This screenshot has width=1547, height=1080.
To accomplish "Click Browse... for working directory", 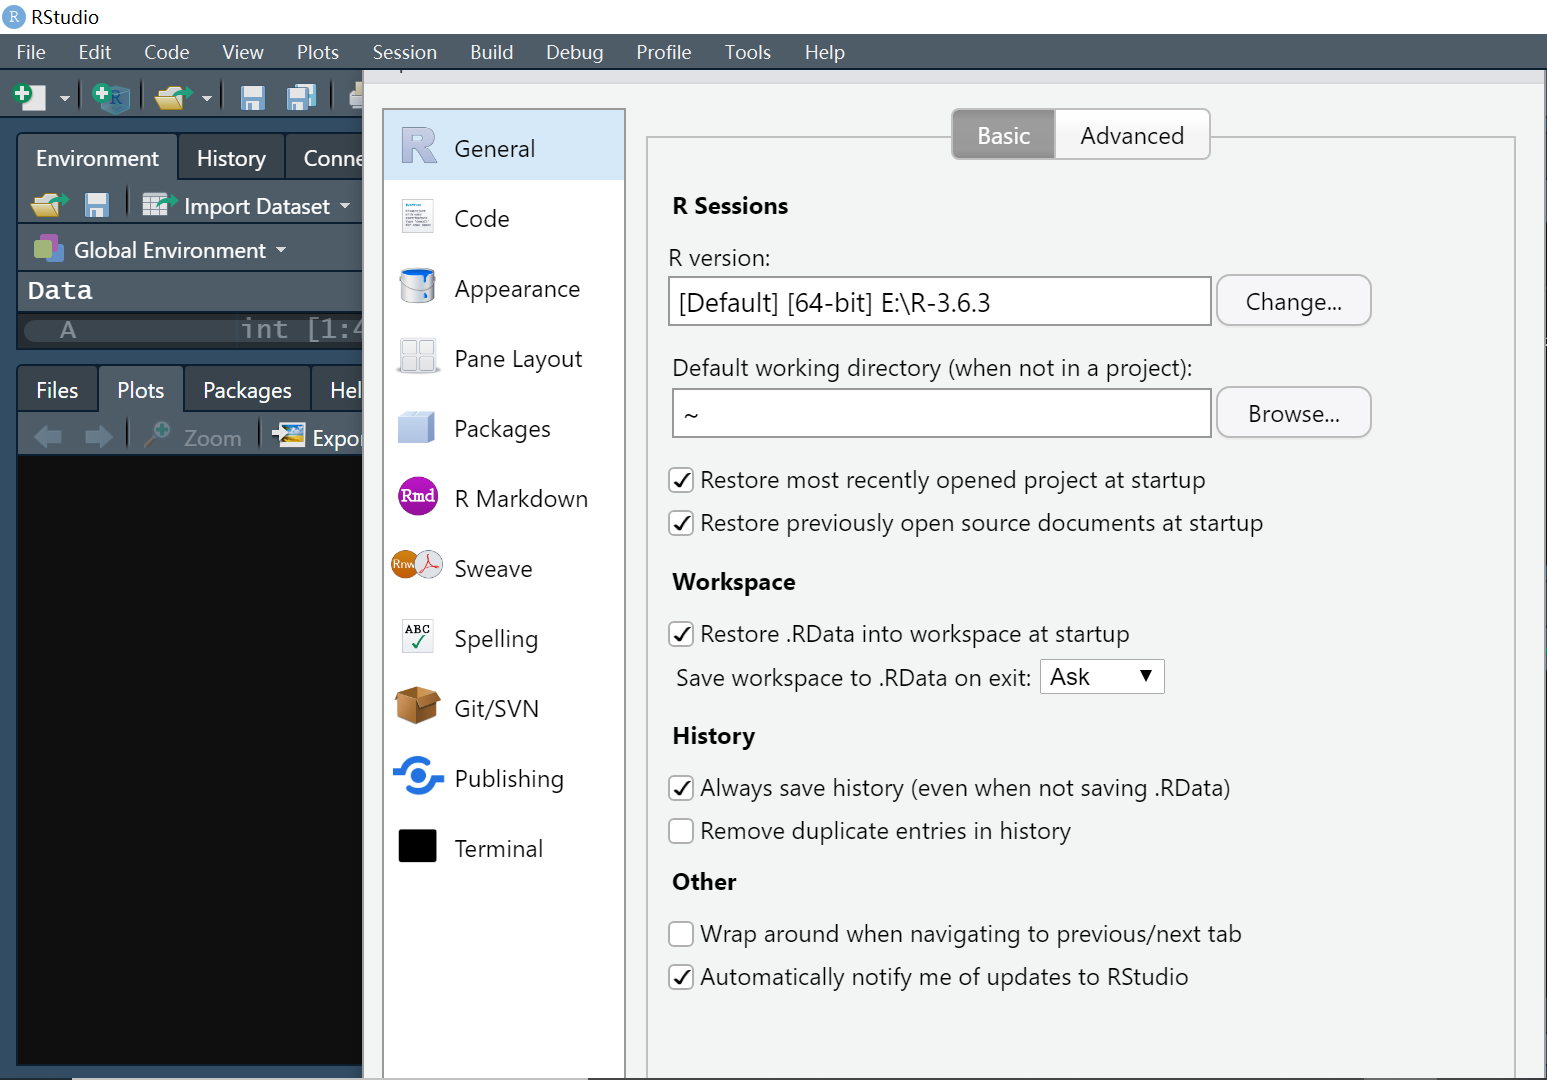I will tap(1293, 413).
